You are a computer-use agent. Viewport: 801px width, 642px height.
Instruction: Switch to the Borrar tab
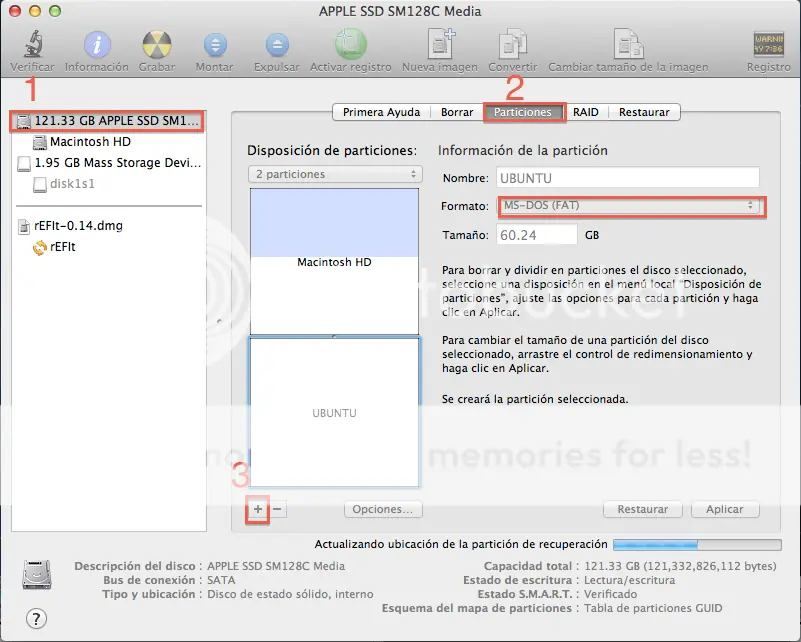pyautogui.click(x=457, y=112)
